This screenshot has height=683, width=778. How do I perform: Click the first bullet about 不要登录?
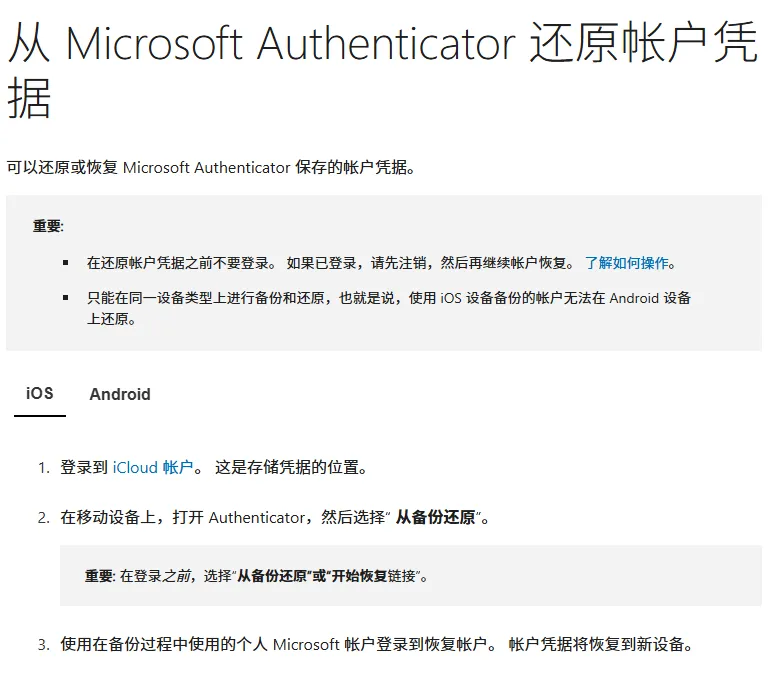click(330, 263)
